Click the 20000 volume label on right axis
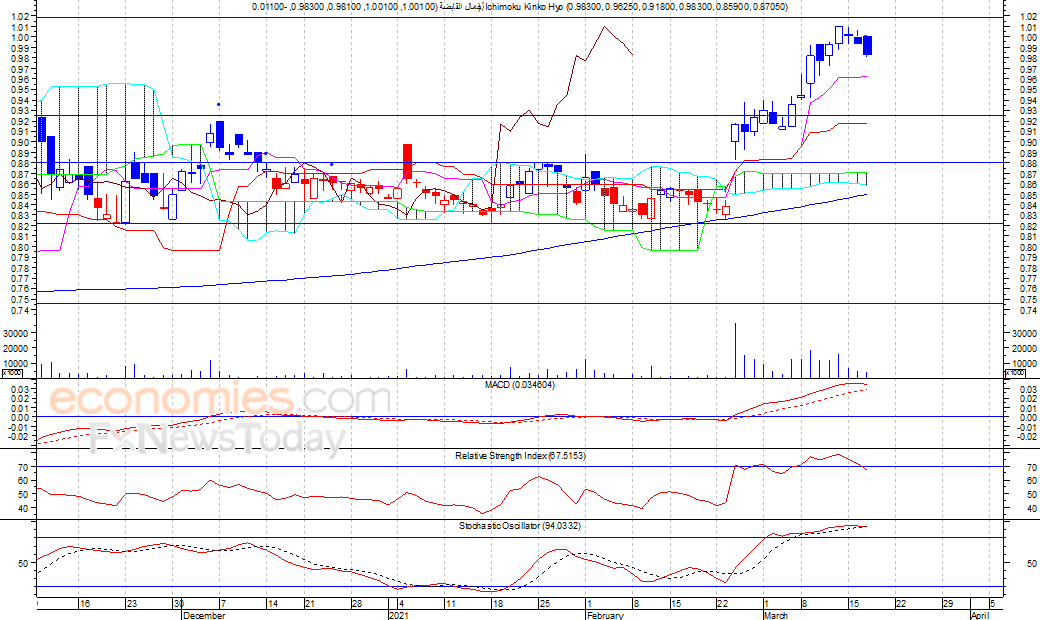 [x=1025, y=349]
